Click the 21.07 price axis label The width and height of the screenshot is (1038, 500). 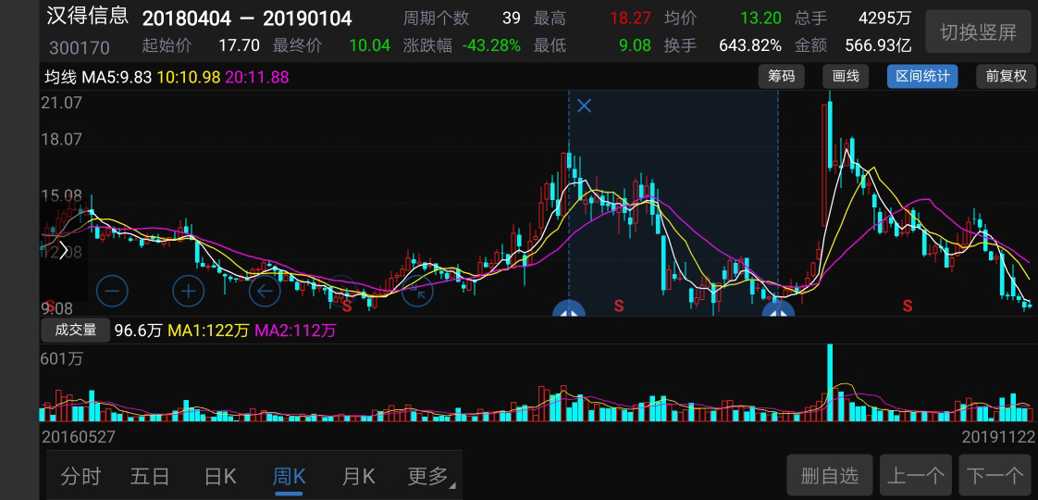pyautogui.click(x=62, y=103)
